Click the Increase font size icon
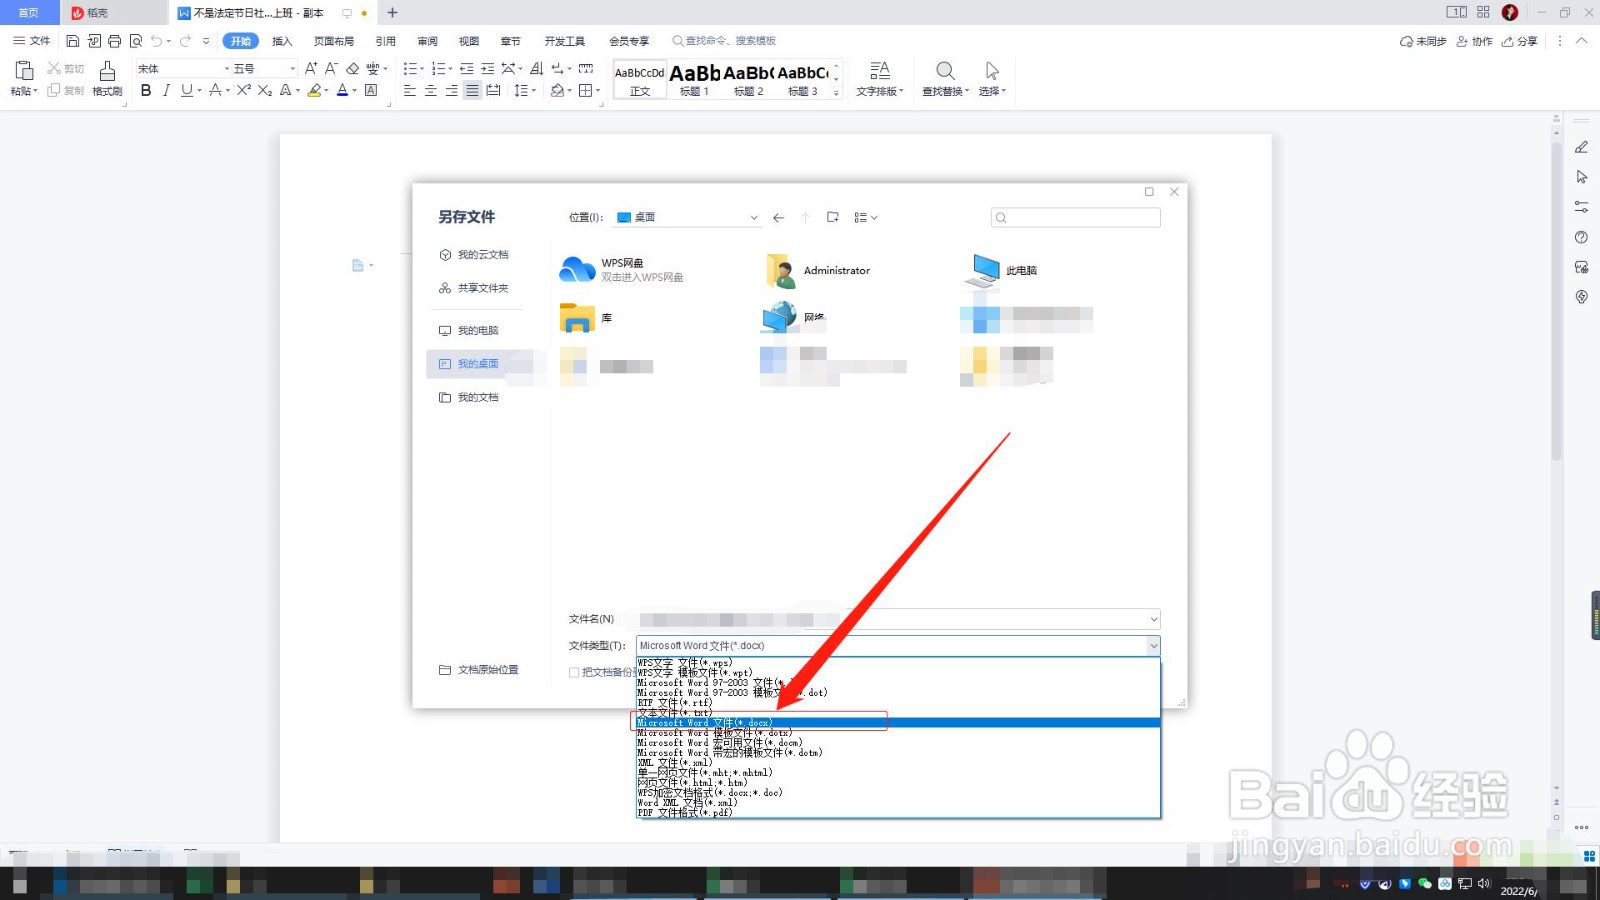 point(311,68)
